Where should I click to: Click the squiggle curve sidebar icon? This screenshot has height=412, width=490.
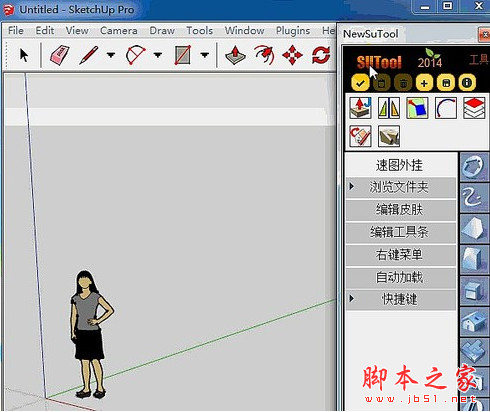coord(475,198)
